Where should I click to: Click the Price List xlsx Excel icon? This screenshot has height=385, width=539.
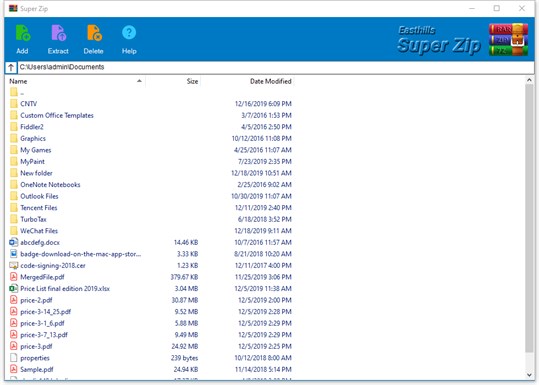pos(13,288)
